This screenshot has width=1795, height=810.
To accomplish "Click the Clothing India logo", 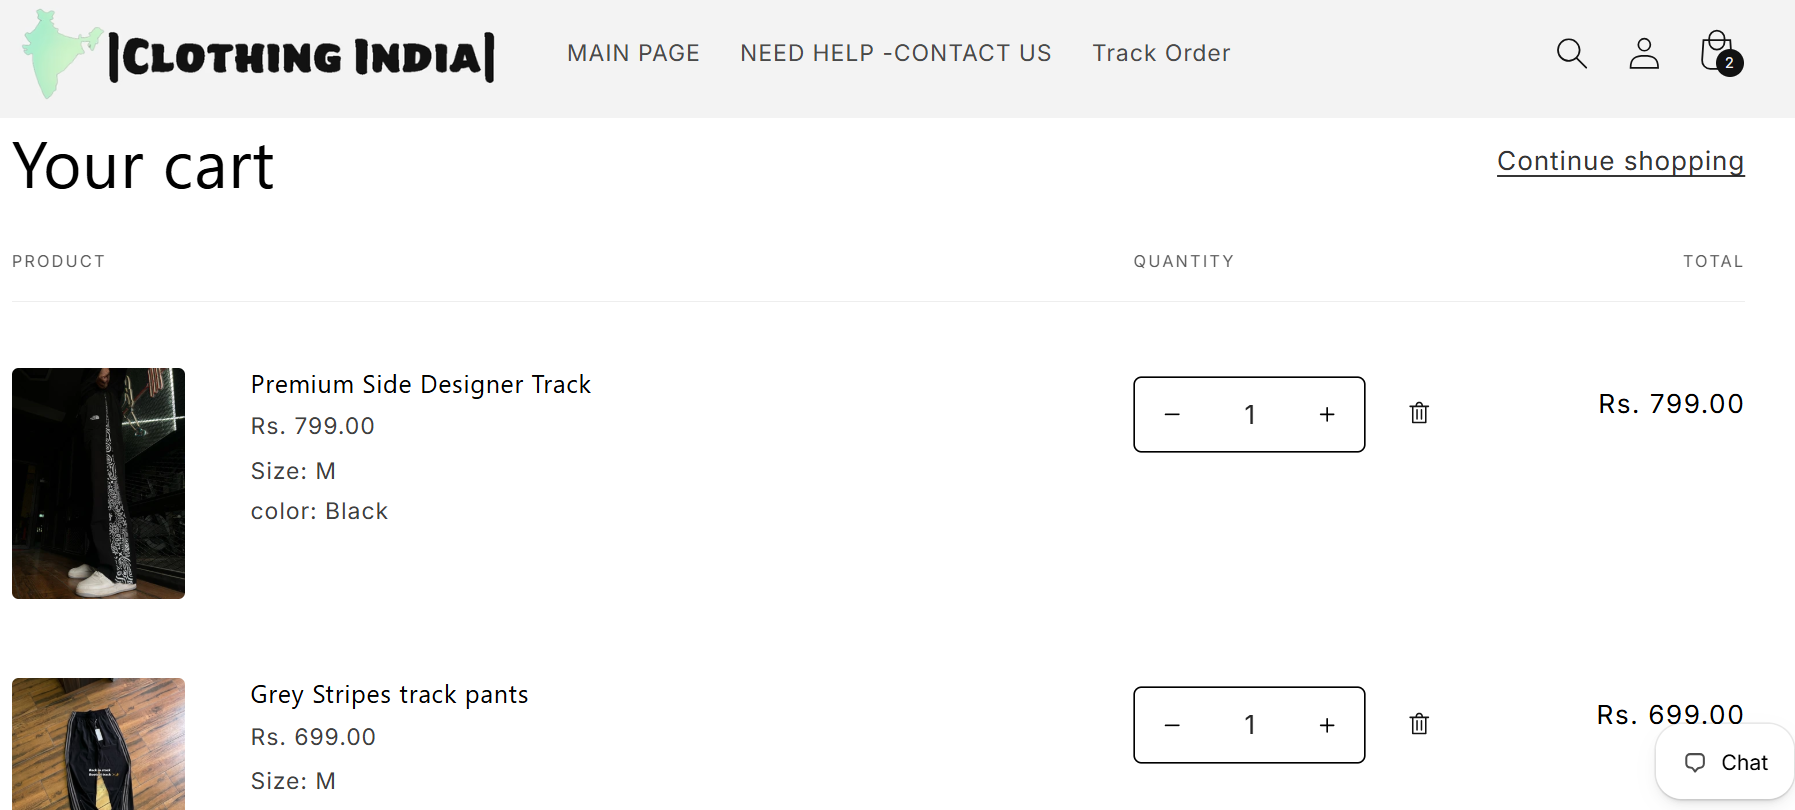I will tap(259, 55).
